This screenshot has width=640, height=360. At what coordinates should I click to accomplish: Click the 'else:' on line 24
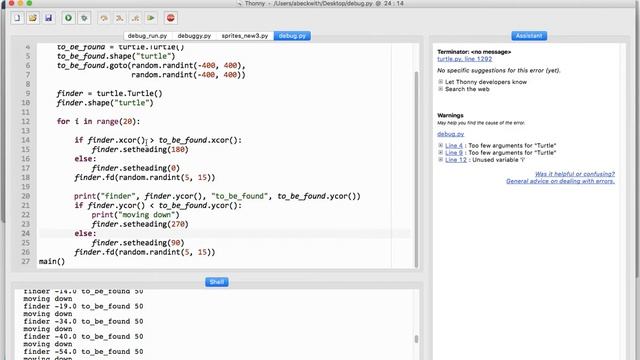[85, 233]
